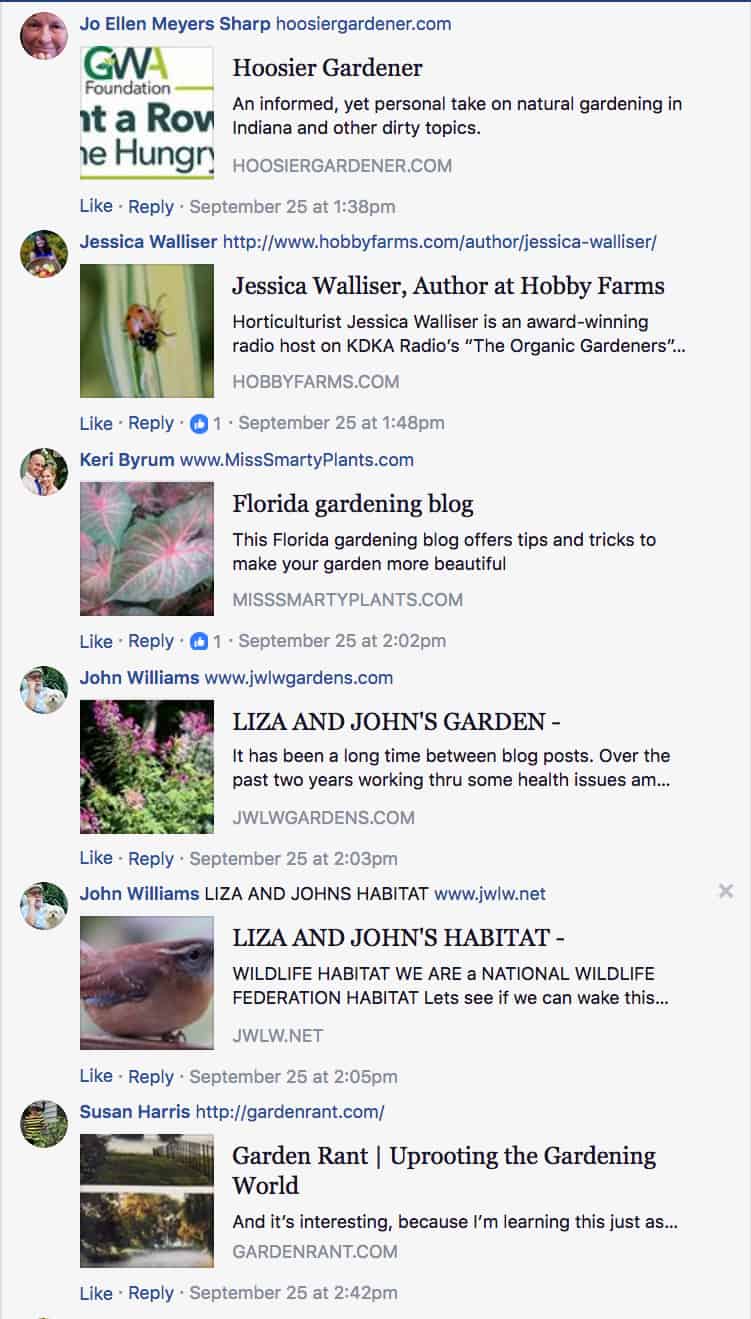Open Jo Ellen Meyers Sharp's profile picture
The image size is (751, 1319).
[44, 36]
